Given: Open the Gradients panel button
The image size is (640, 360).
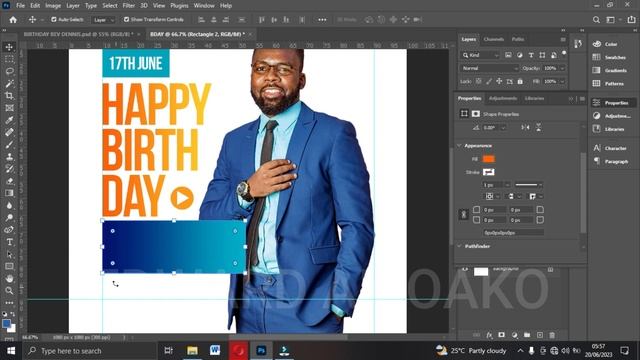Looking at the screenshot, I should [612, 70].
